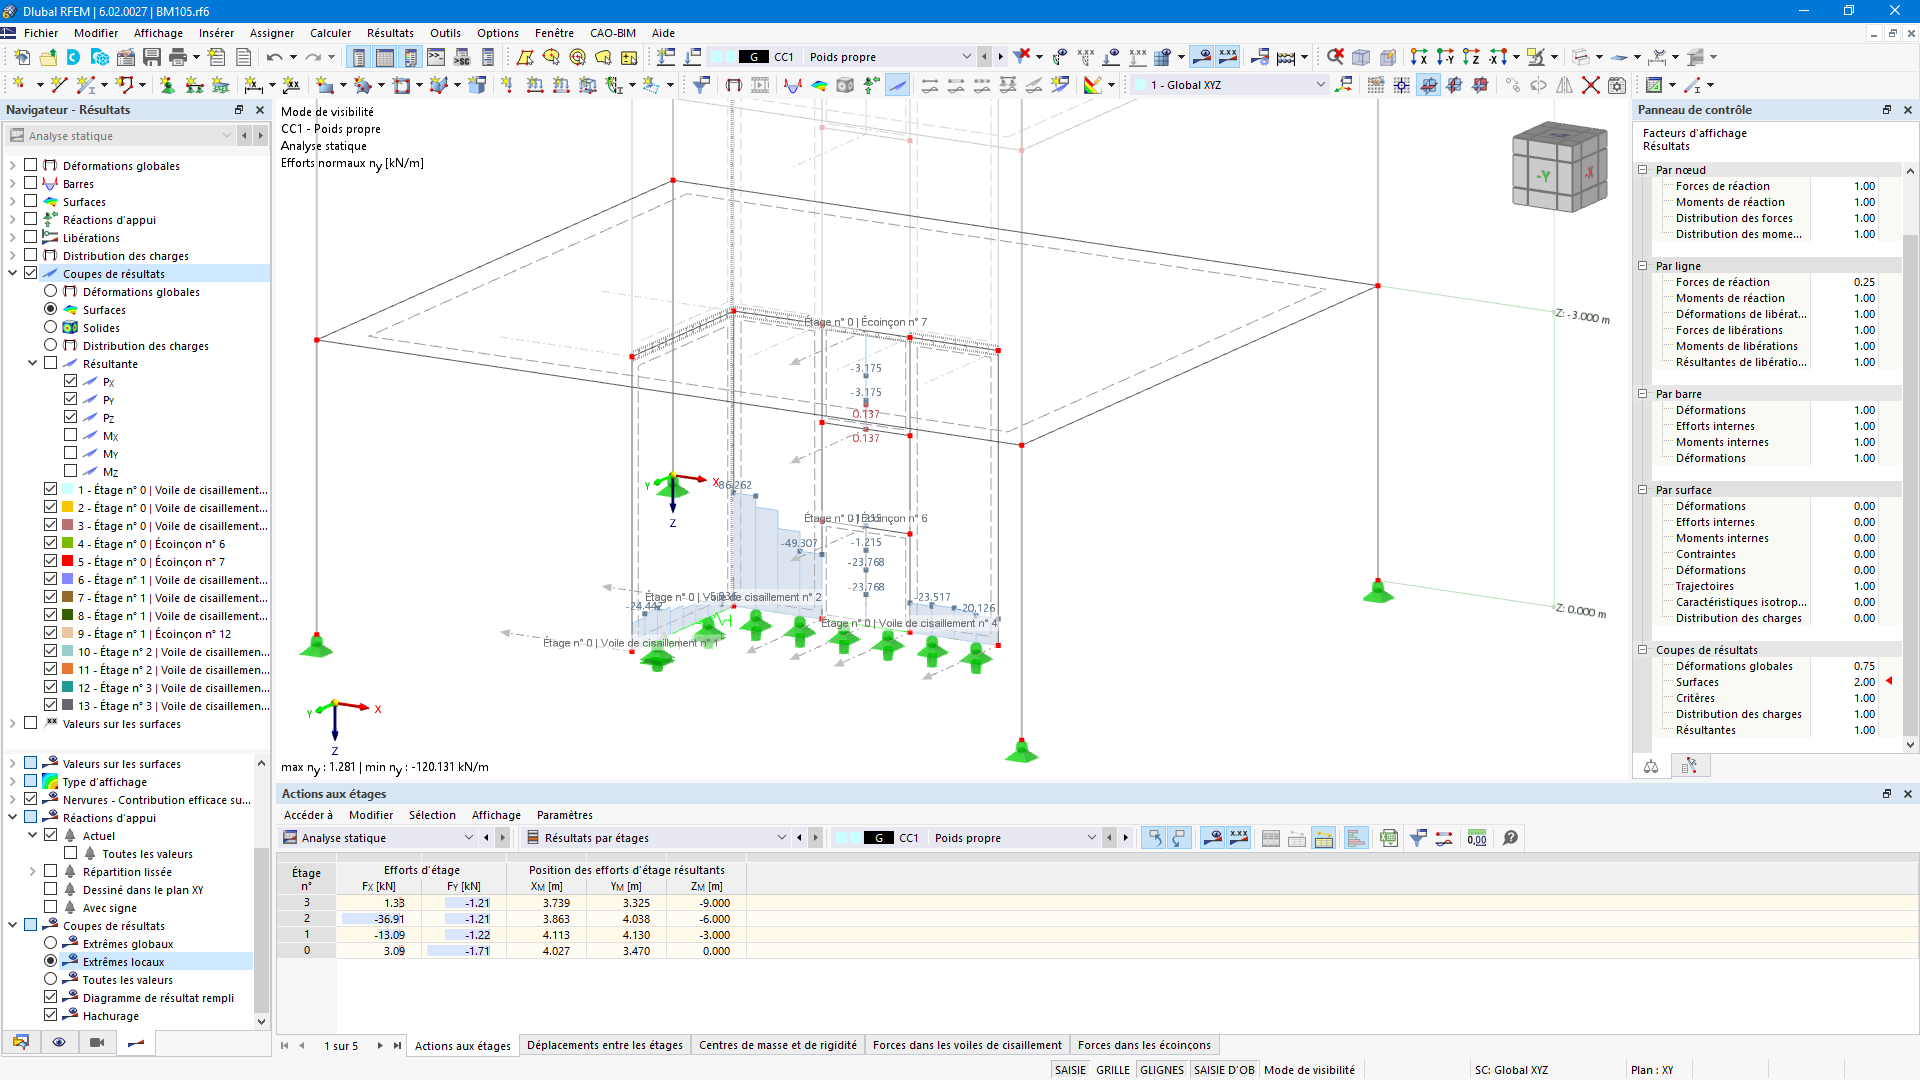The width and height of the screenshot is (1920, 1080).
Task: Uncheck section 5 Étage n° 0 Écoinçon n° 7
Action: click(x=50, y=562)
